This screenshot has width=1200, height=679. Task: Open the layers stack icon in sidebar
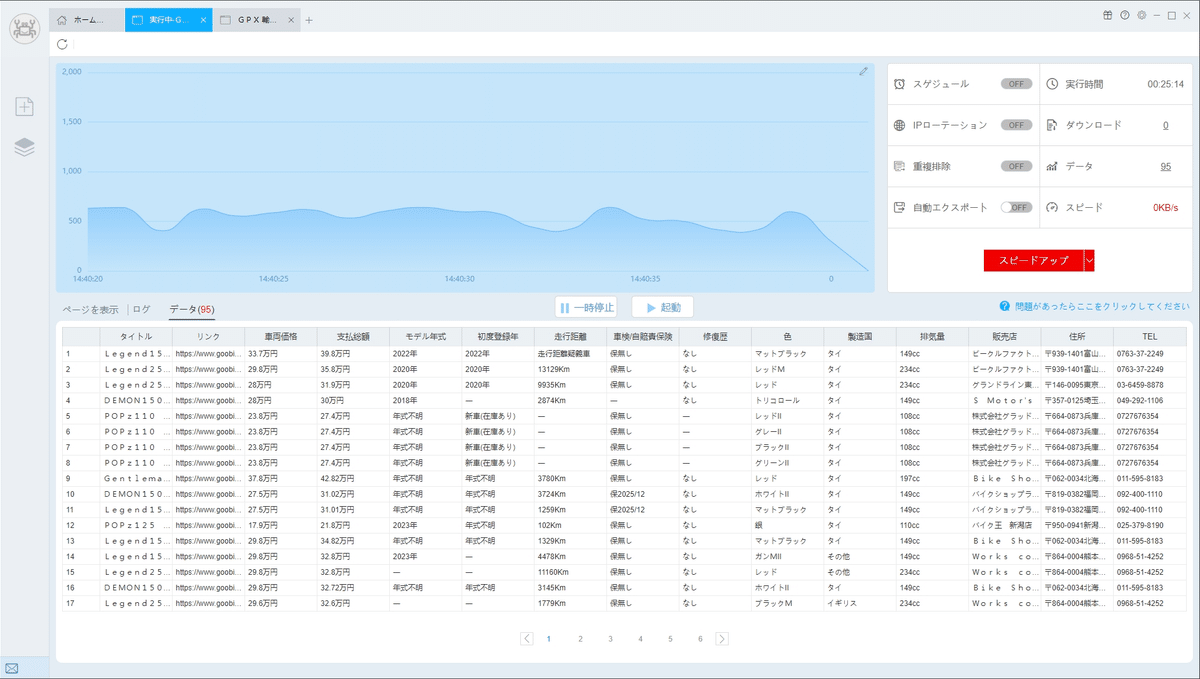point(25,147)
